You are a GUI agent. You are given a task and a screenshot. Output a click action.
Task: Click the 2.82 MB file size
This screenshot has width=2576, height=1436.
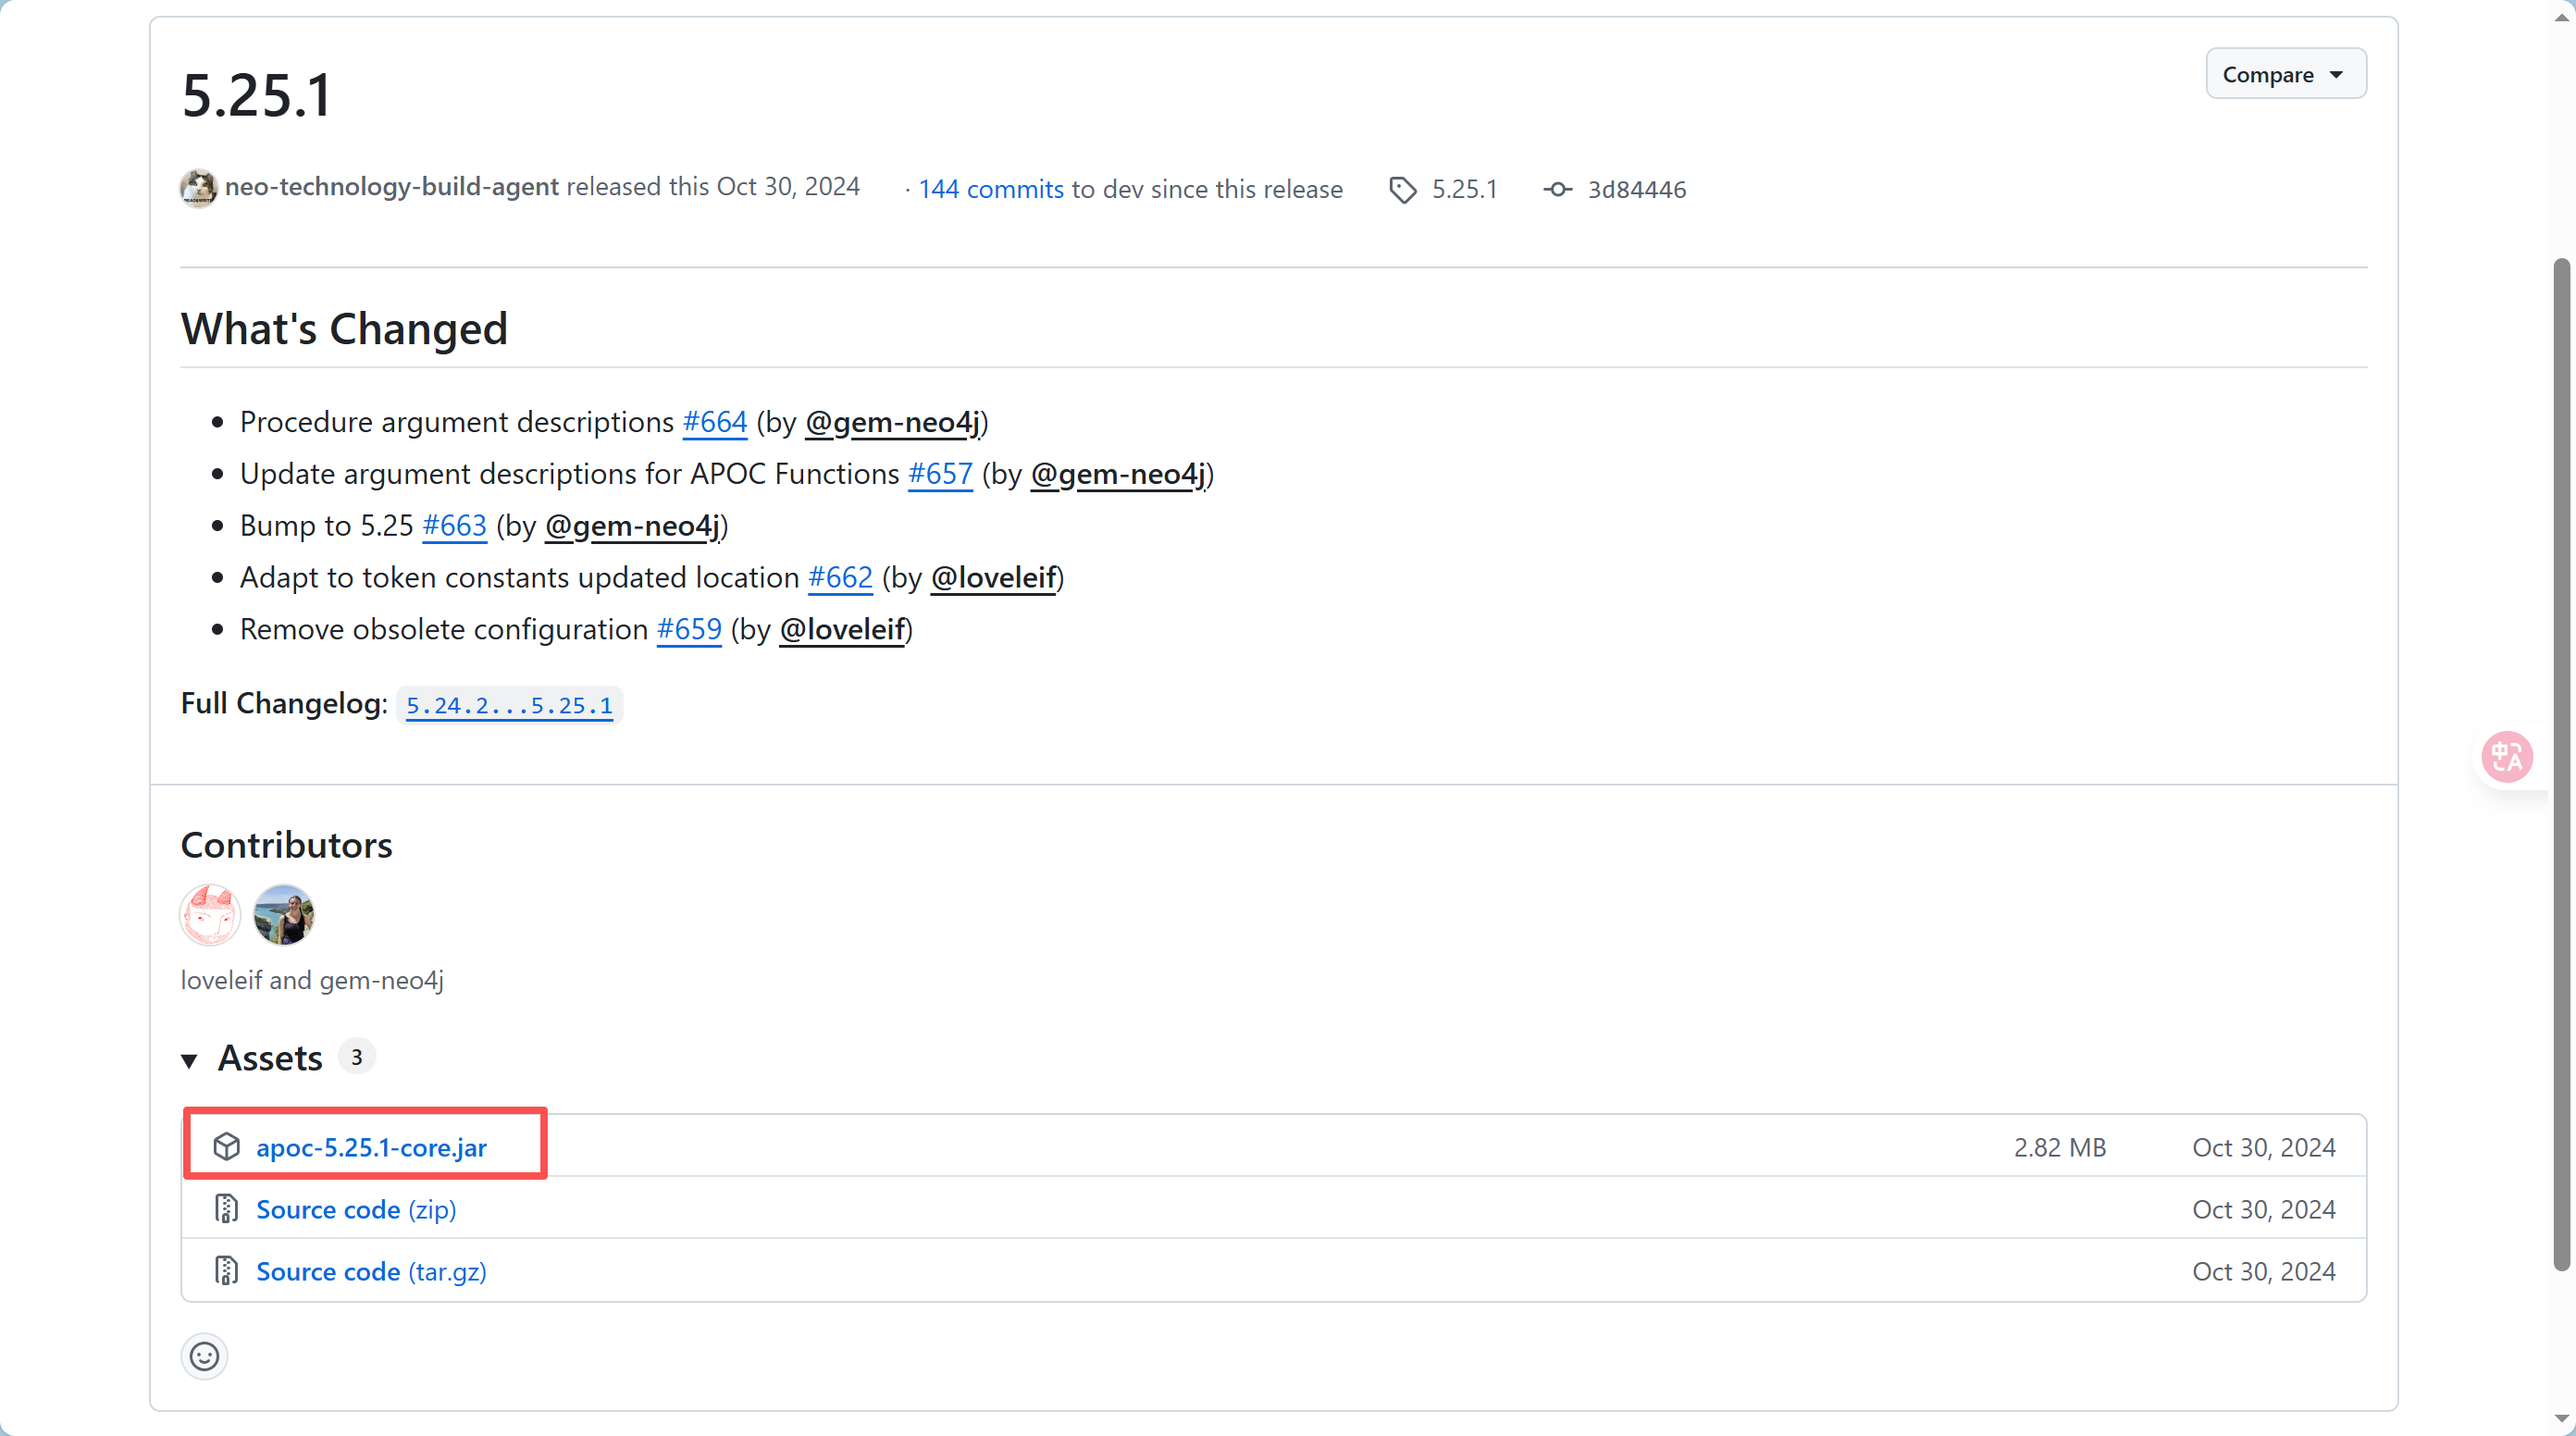[2060, 1147]
